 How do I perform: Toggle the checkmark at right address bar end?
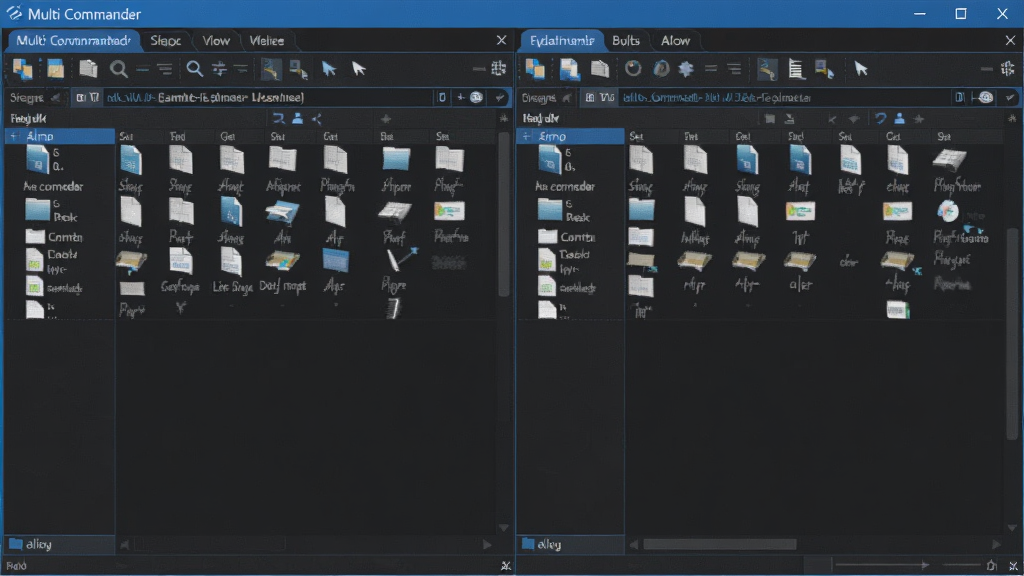pyautogui.click(x=1010, y=97)
